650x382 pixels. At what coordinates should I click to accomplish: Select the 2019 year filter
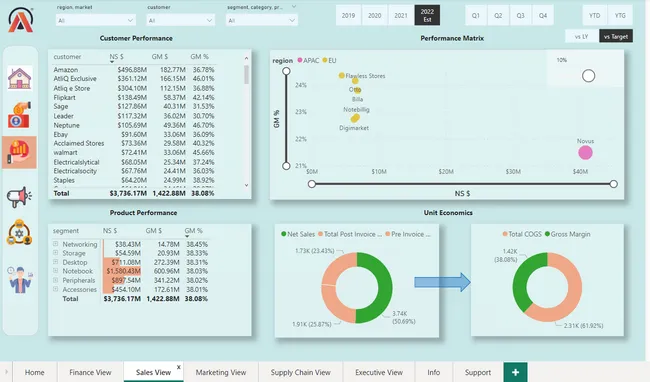tap(348, 15)
